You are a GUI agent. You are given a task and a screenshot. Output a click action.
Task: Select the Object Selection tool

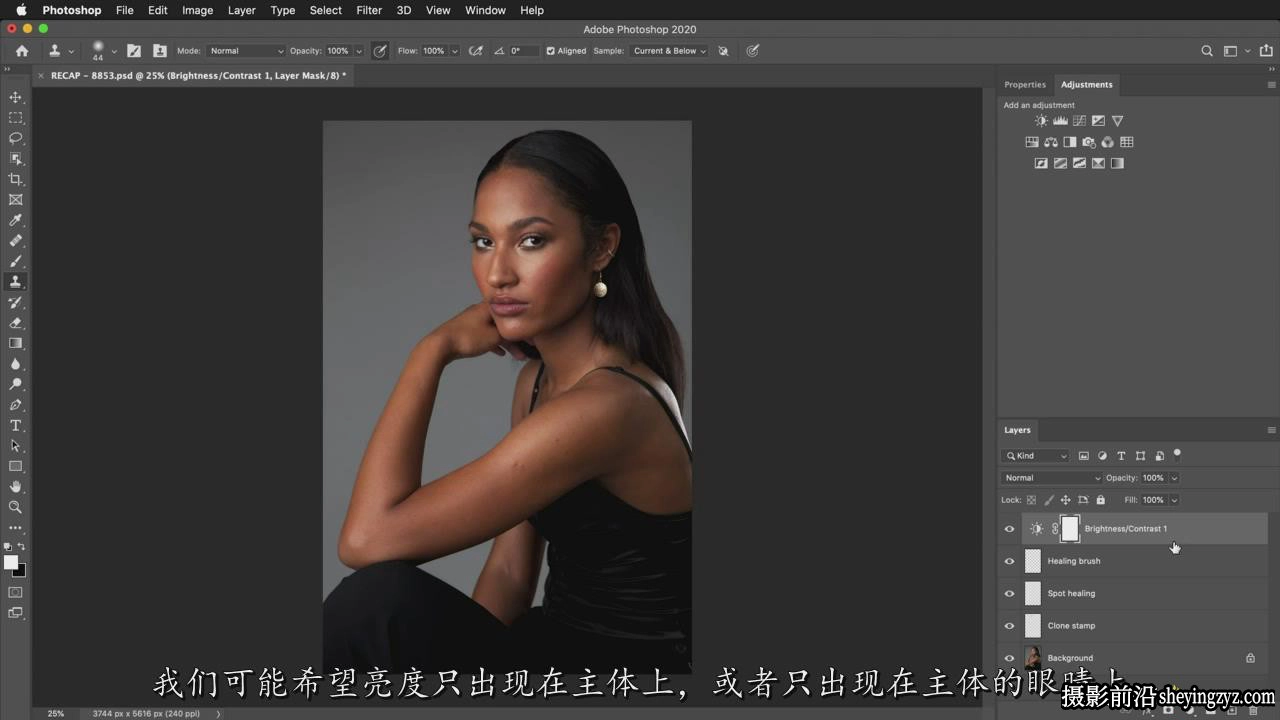pyautogui.click(x=15, y=159)
